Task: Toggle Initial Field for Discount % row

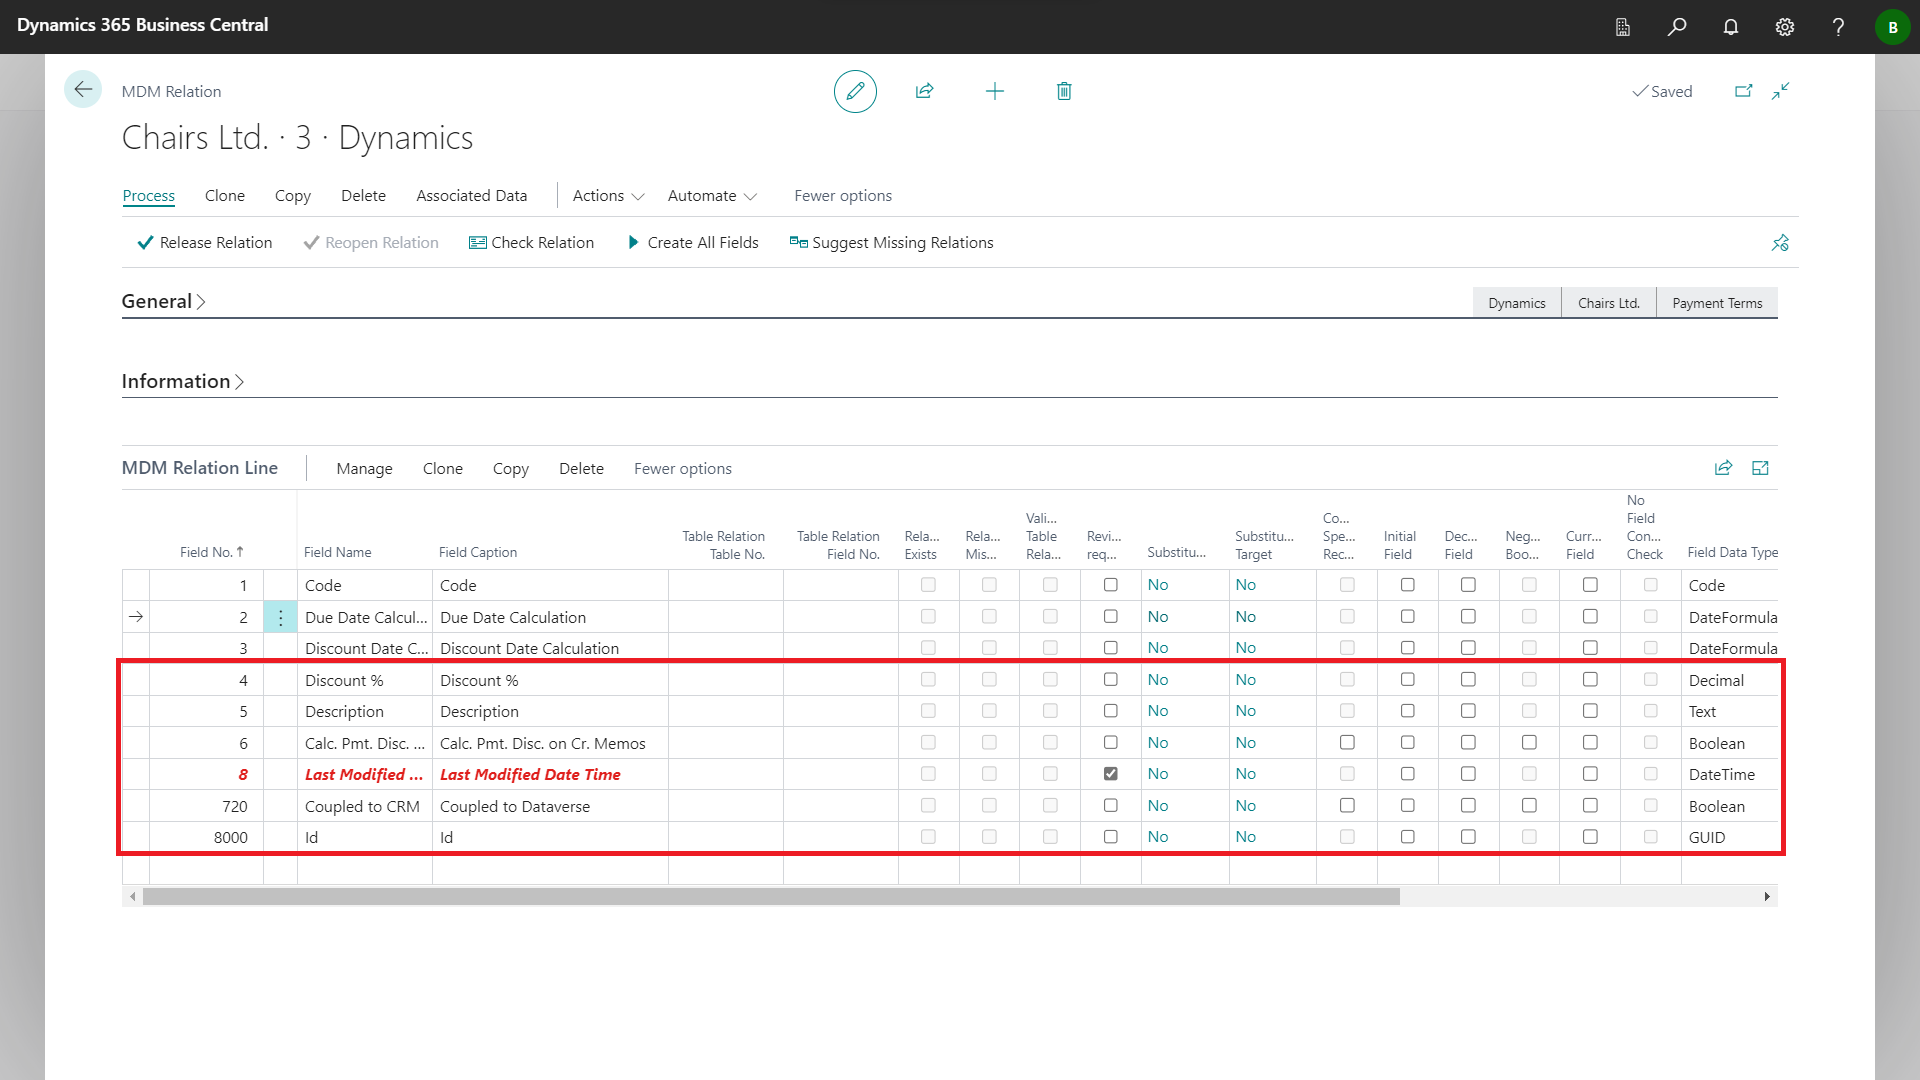Action: [1407, 680]
